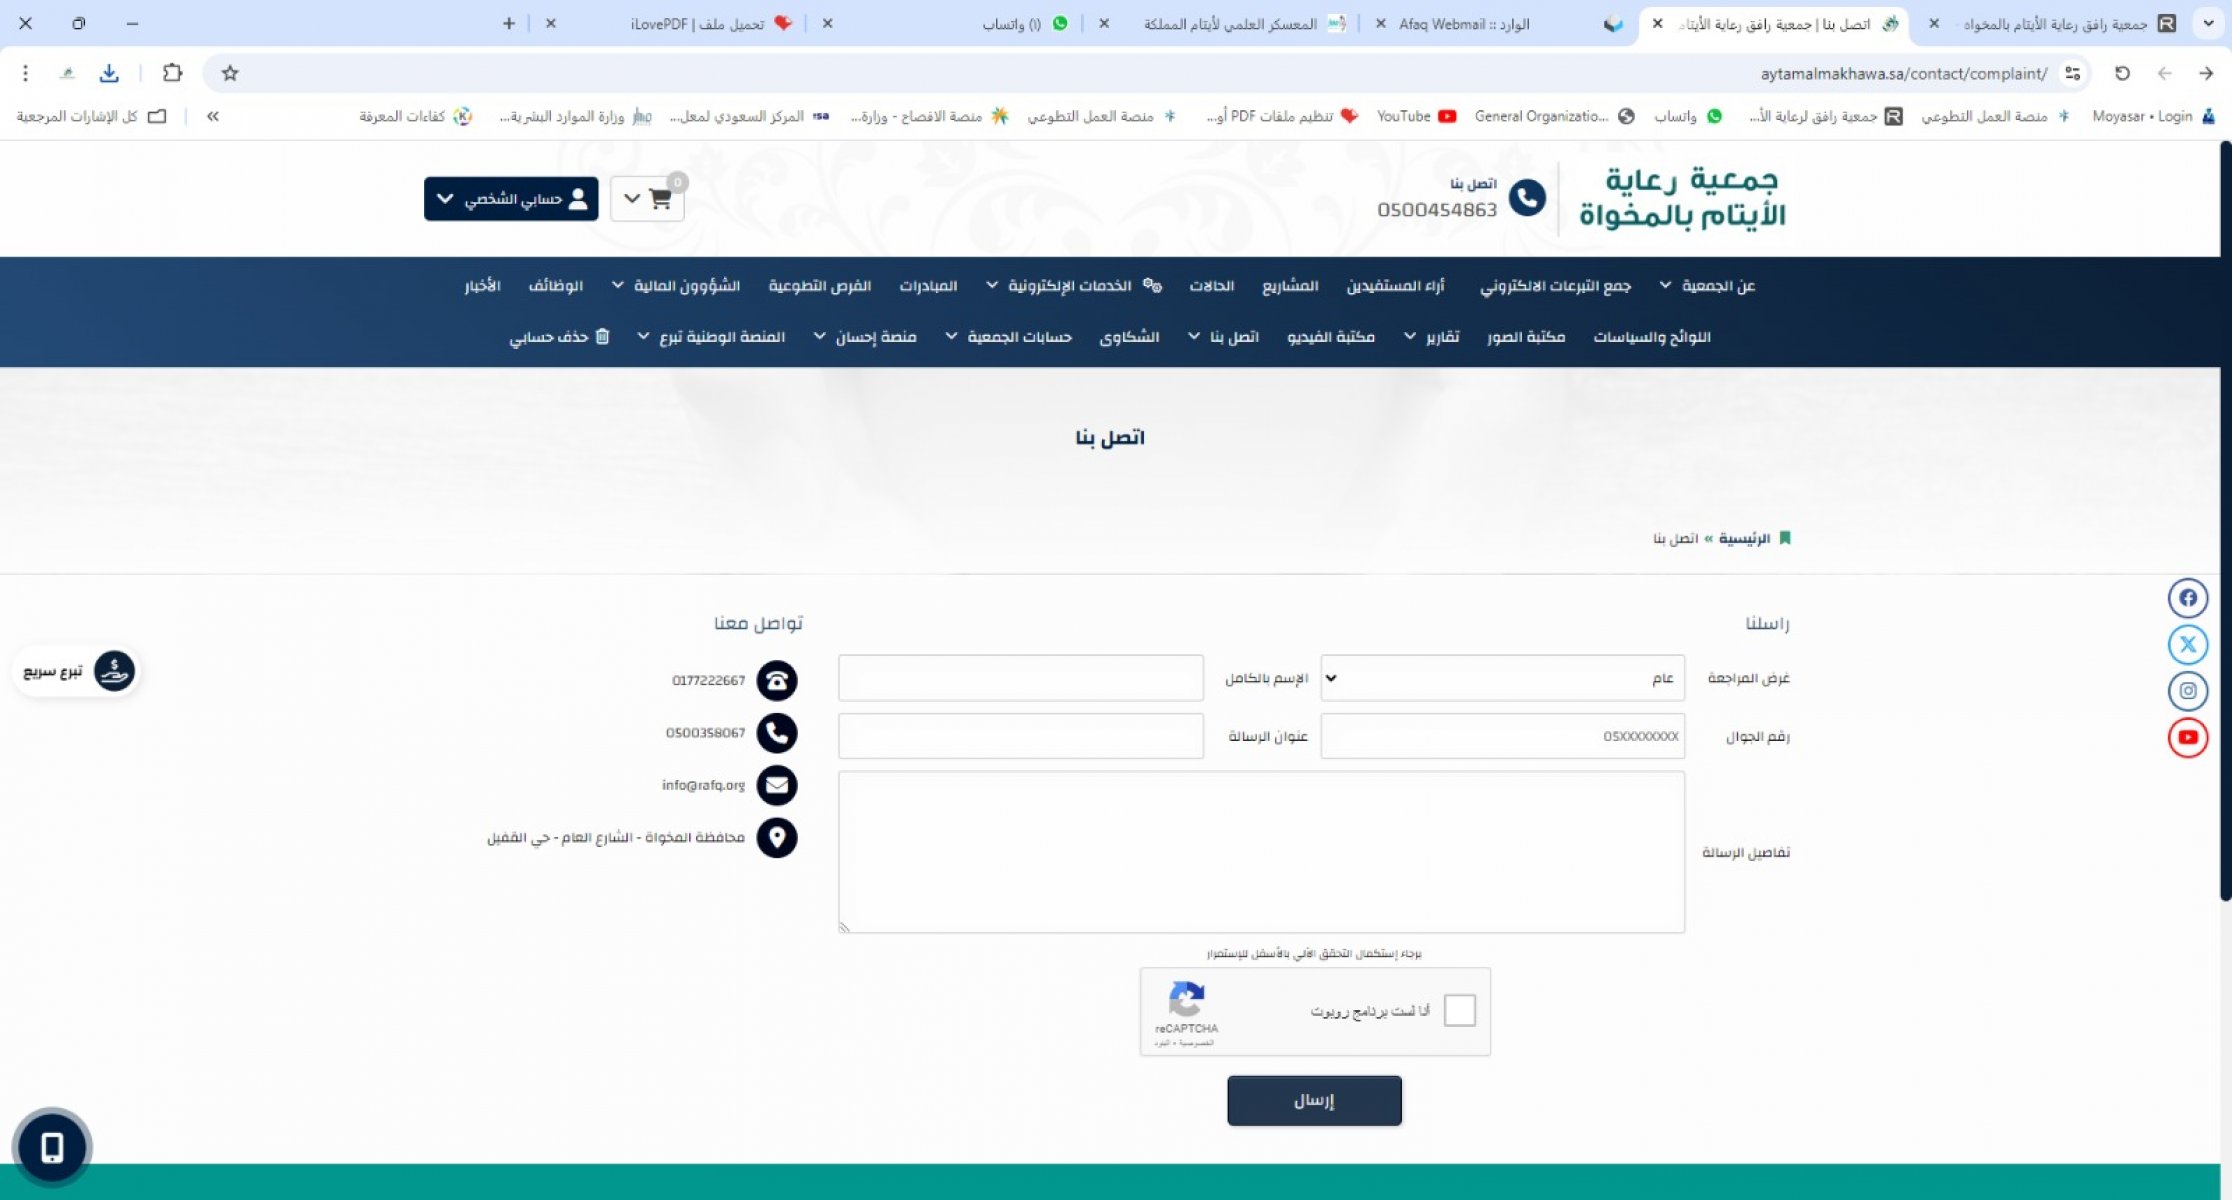2232x1200 pixels.
Task: Open the X (Twitter) social link
Action: 2187,644
